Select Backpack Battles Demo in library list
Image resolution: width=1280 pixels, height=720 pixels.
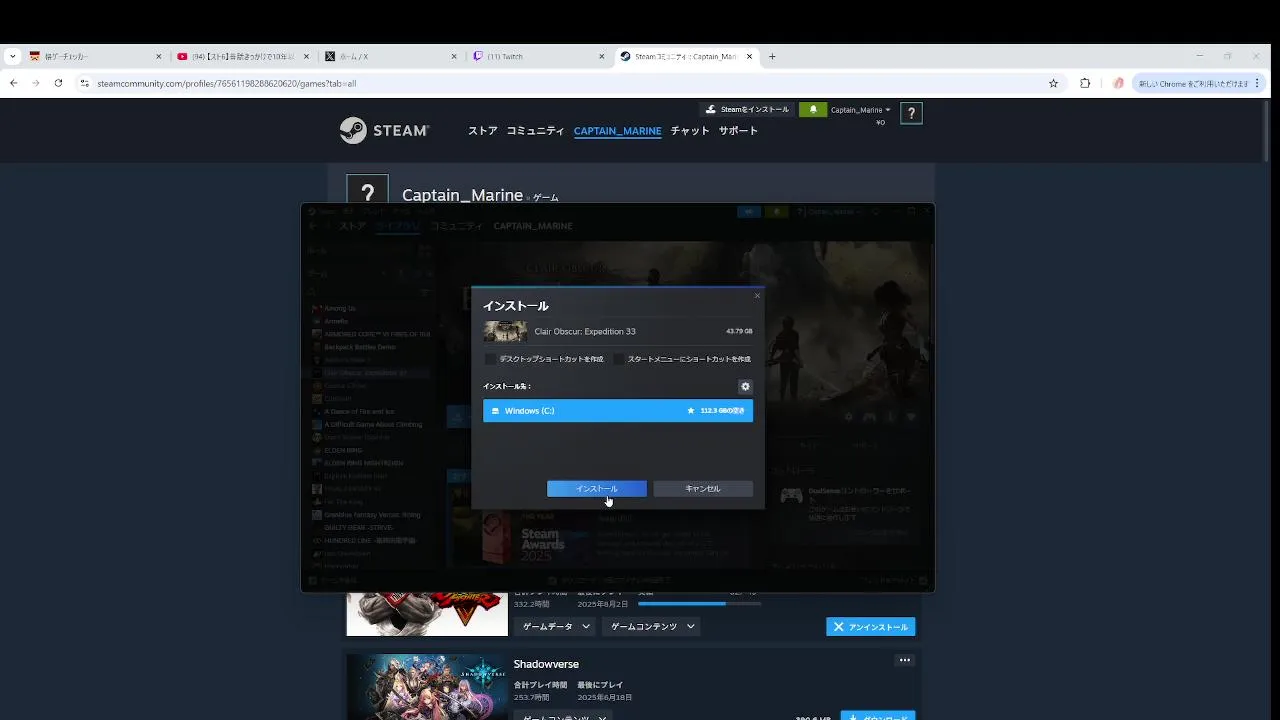point(359,347)
